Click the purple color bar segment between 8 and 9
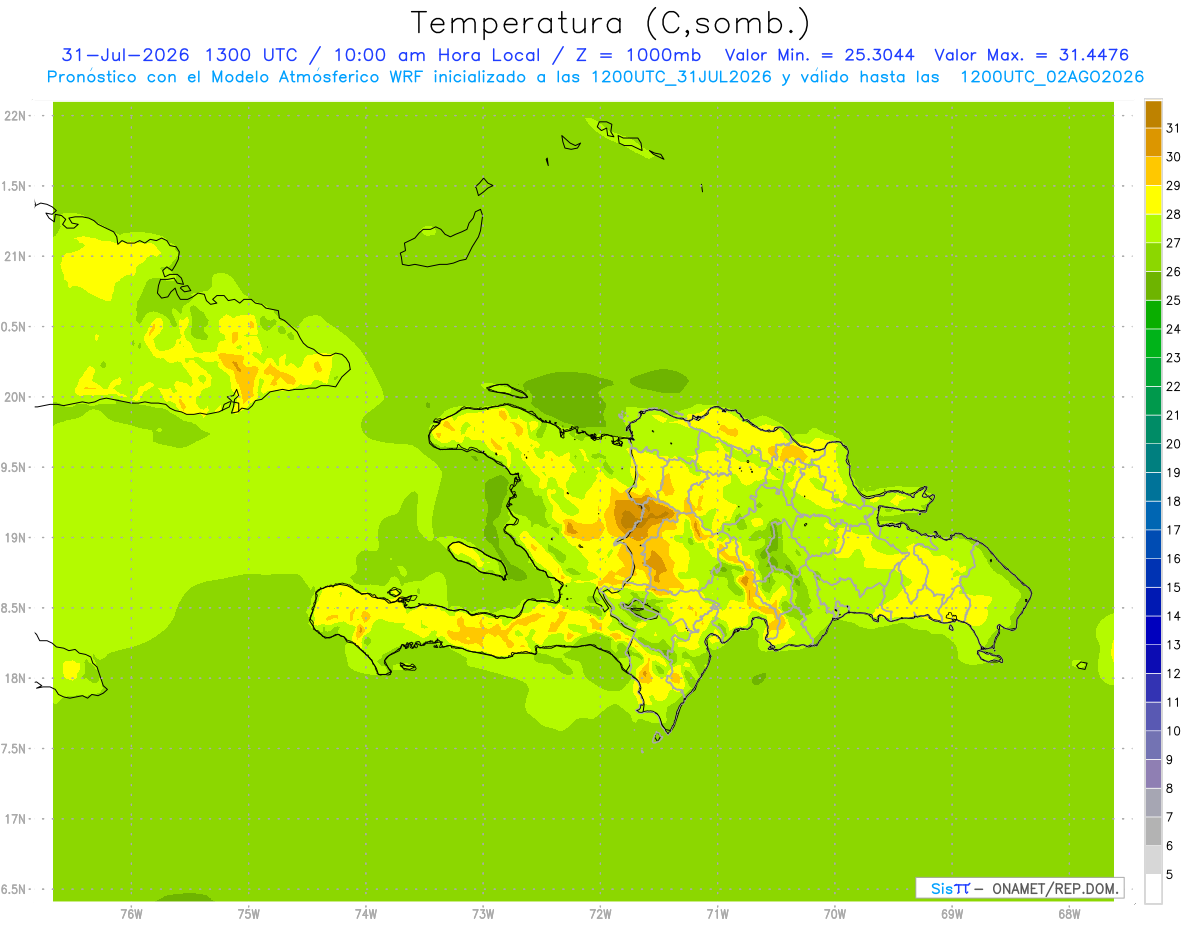This screenshot has height=927, width=1200. (x=1153, y=775)
